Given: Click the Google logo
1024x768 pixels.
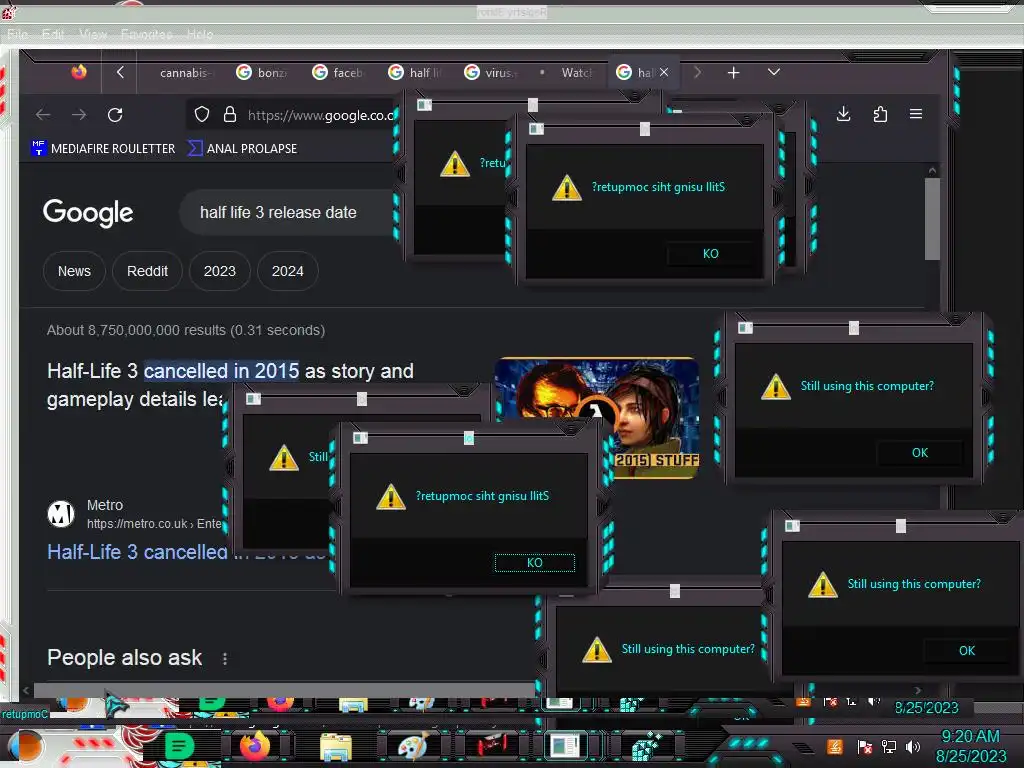Looking at the screenshot, I should (x=88, y=213).
